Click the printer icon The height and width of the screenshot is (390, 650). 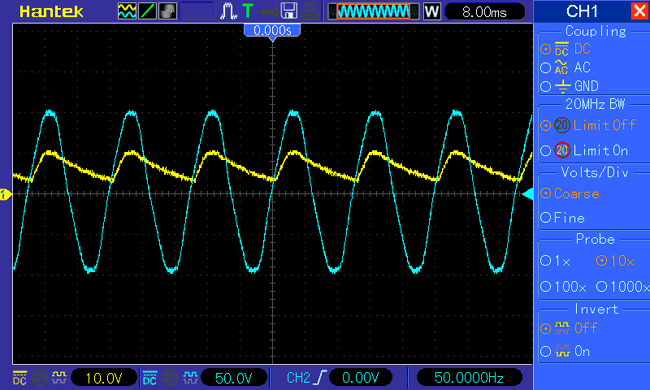point(310,11)
